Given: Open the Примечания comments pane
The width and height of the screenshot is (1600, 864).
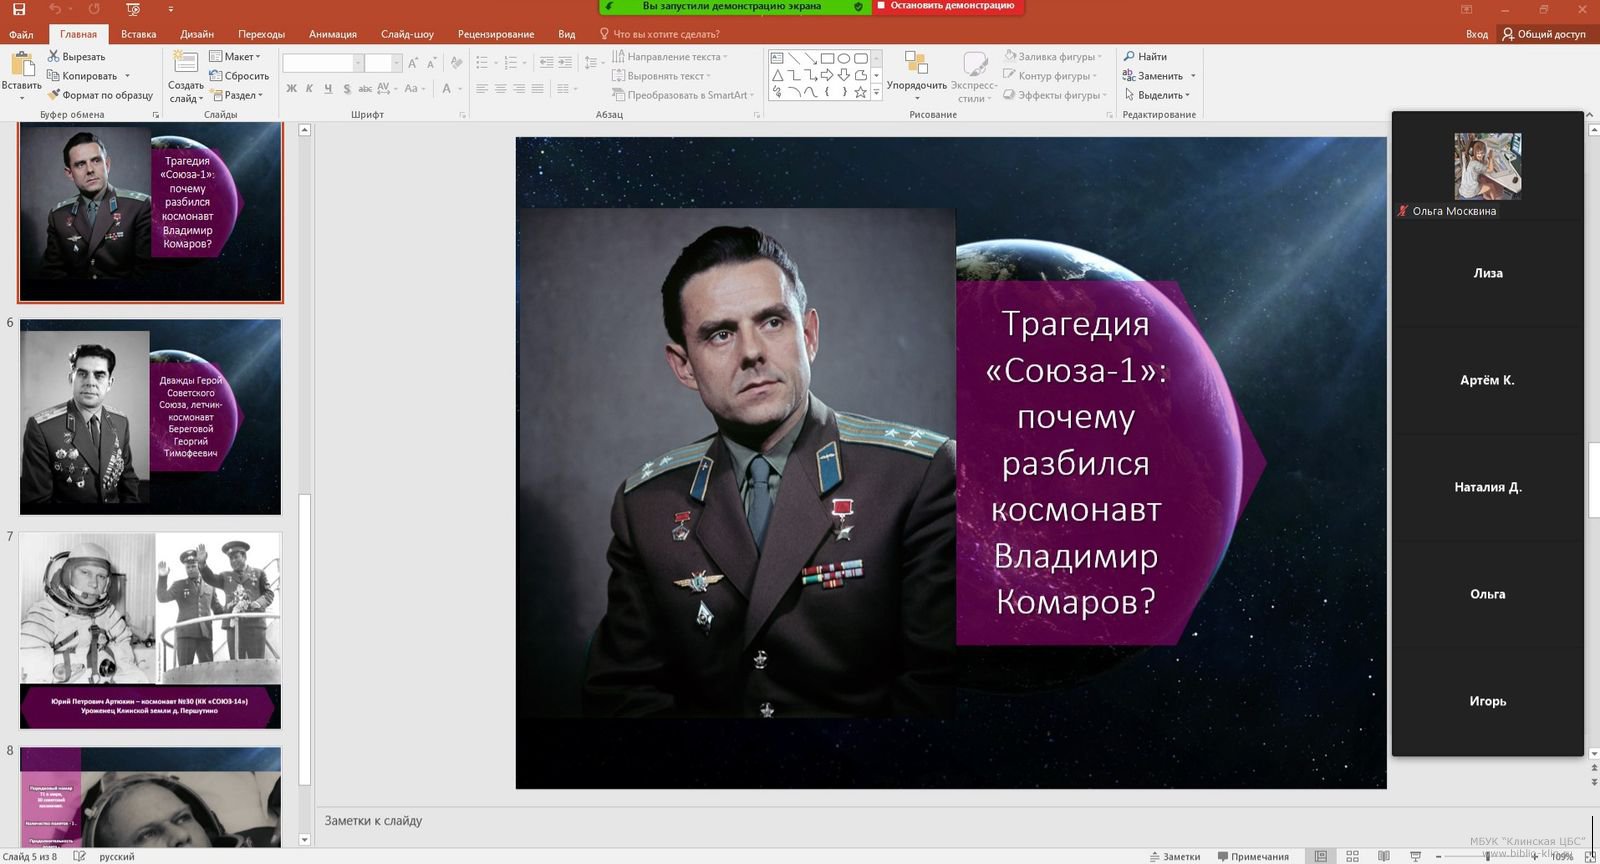Looking at the screenshot, I should [1253, 856].
